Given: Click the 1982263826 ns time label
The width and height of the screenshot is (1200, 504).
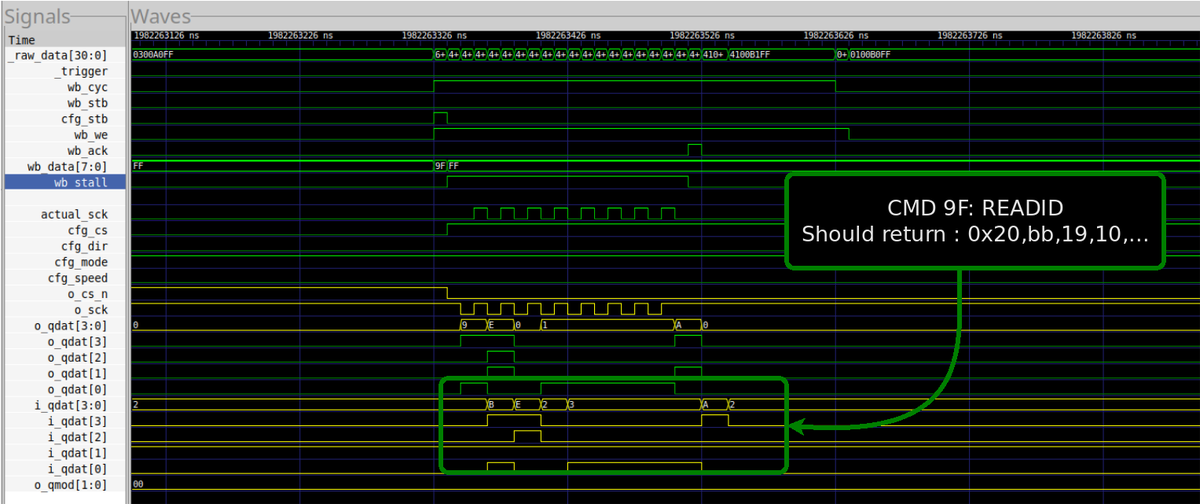Looking at the screenshot, I should 1105,35.
